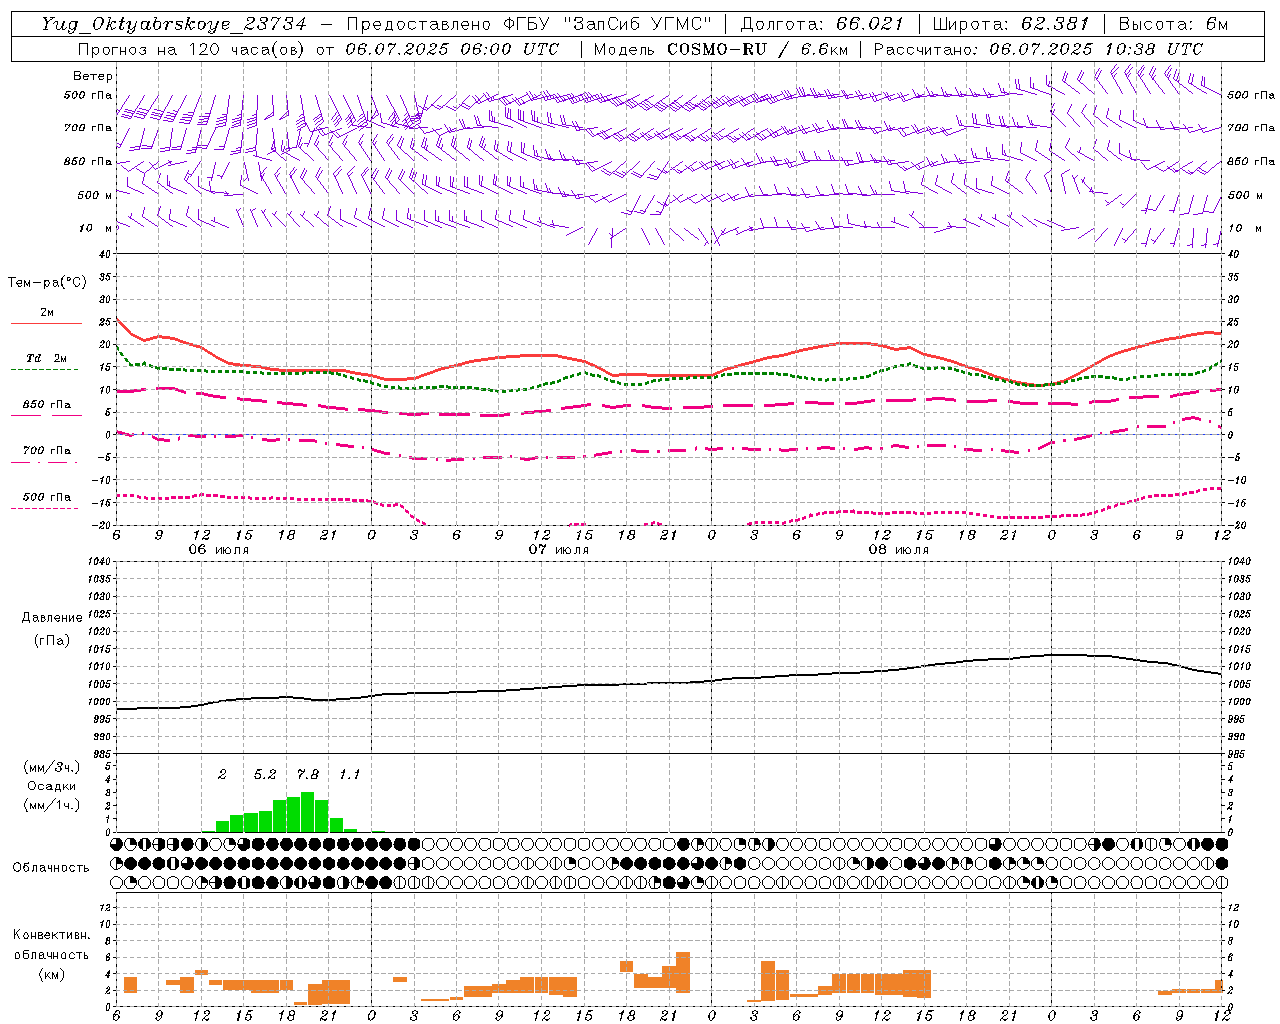Click the (мм/3ч.) precipitation unit label
The width and height of the screenshot is (1280, 1024).
54,767
